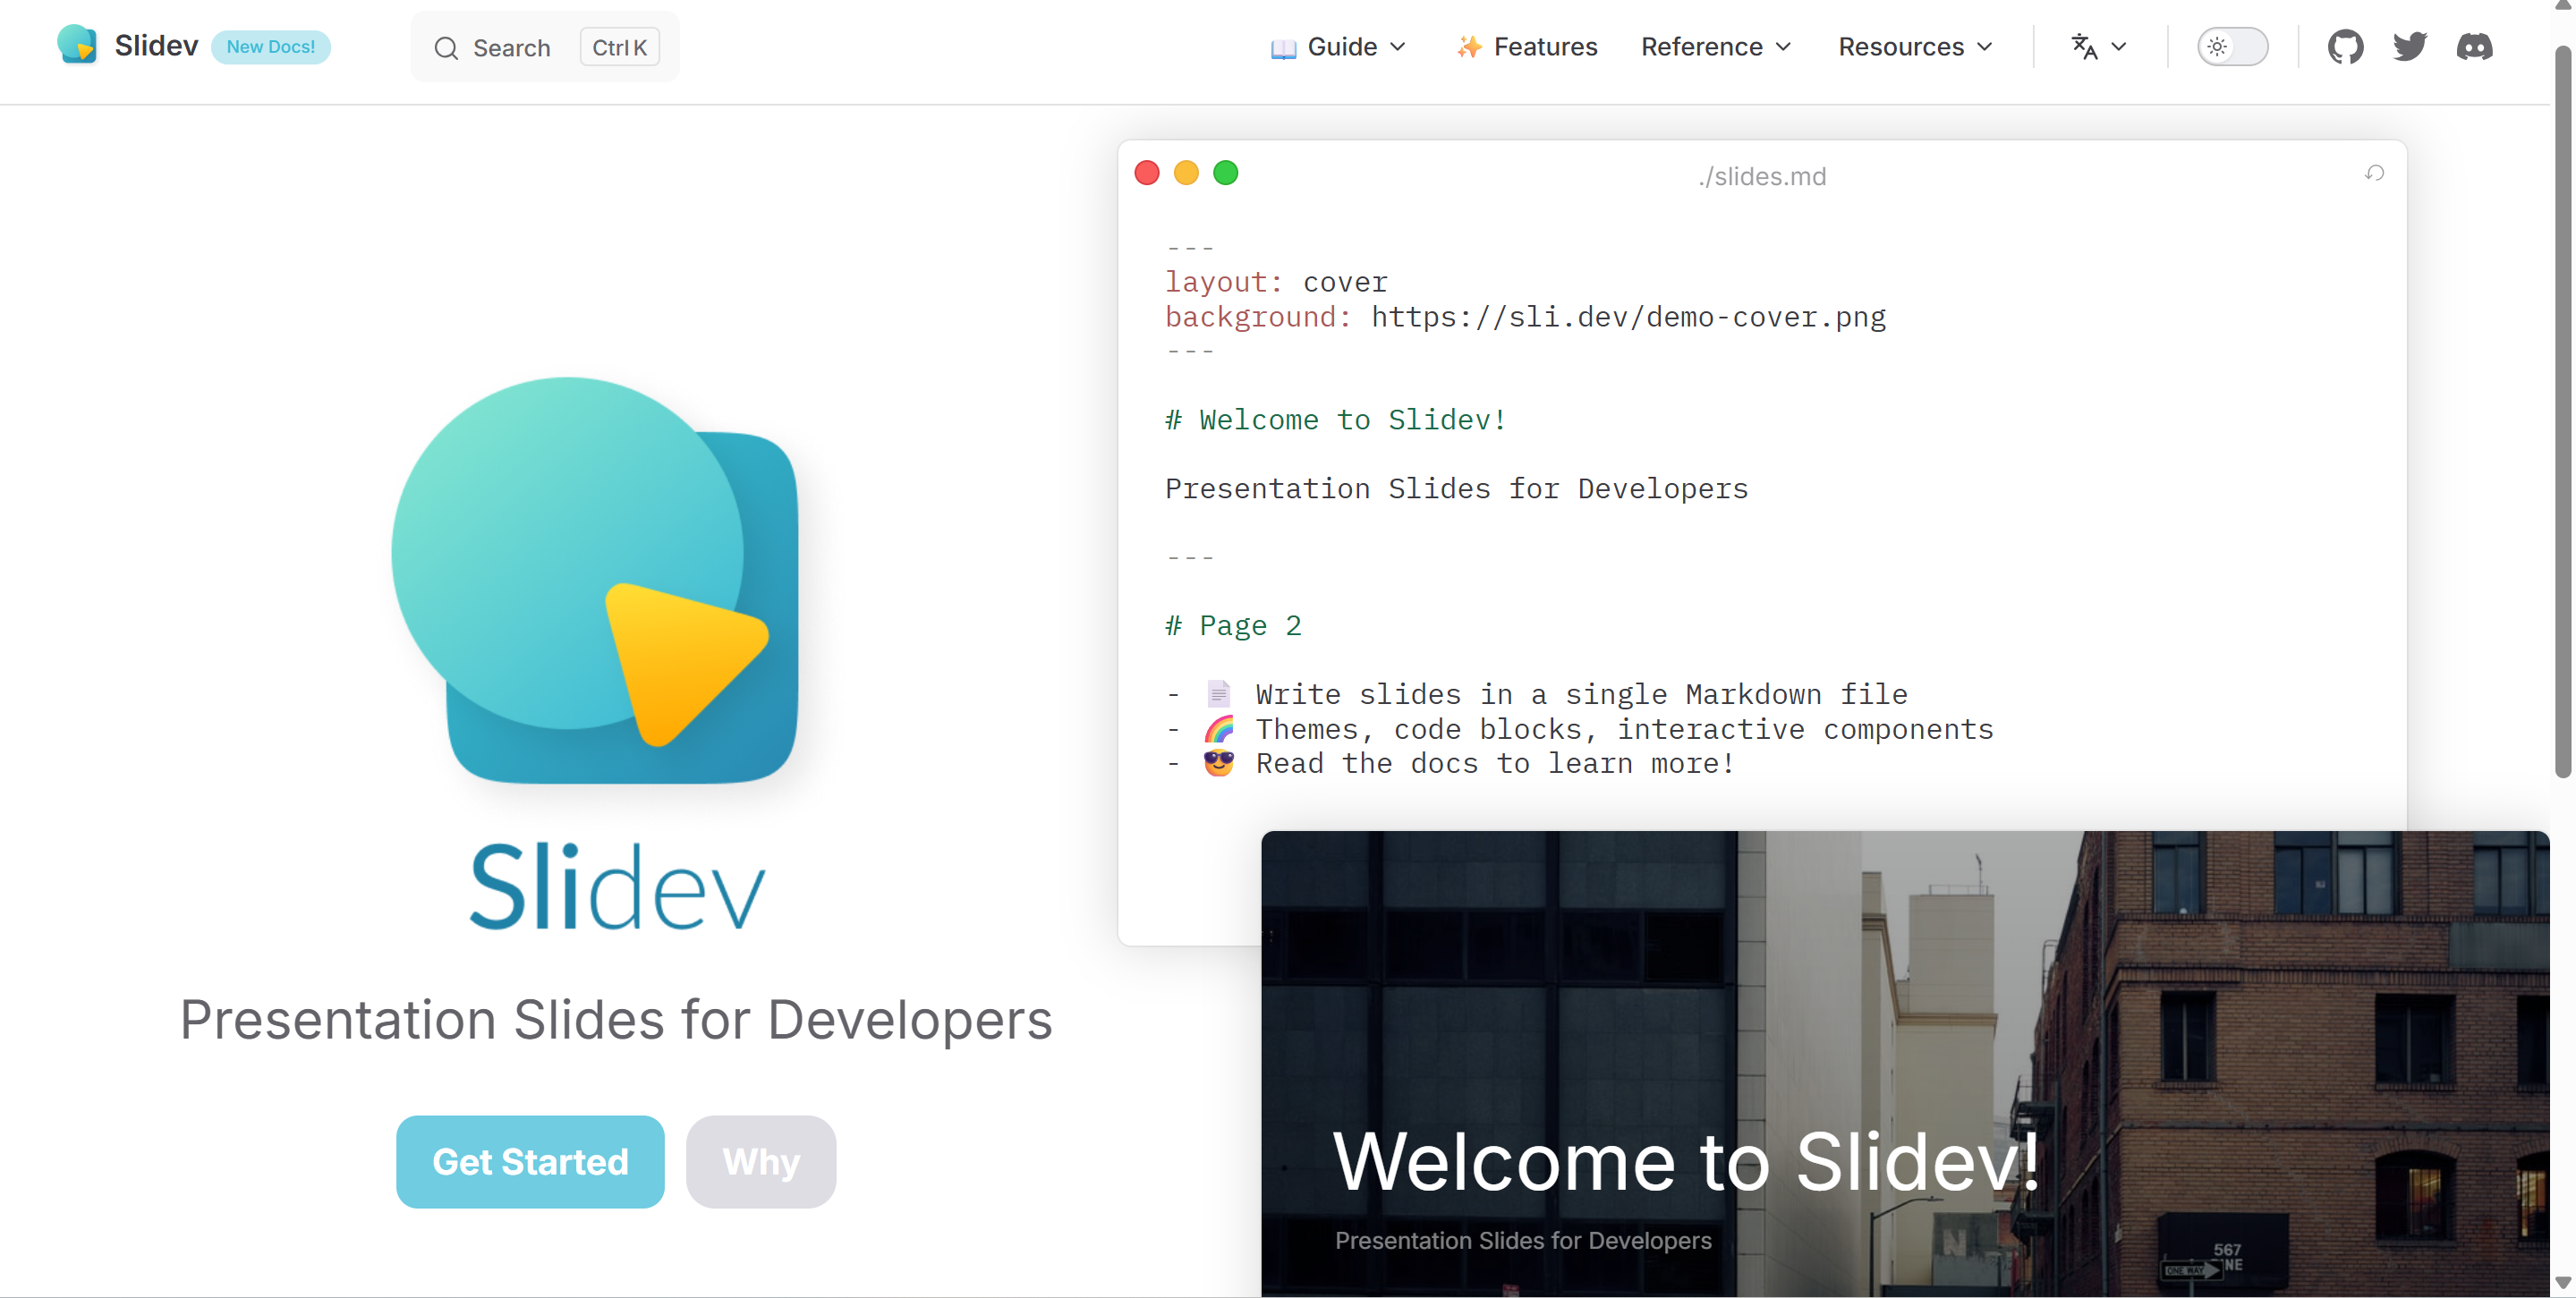Open the Discord icon link

point(2475,46)
